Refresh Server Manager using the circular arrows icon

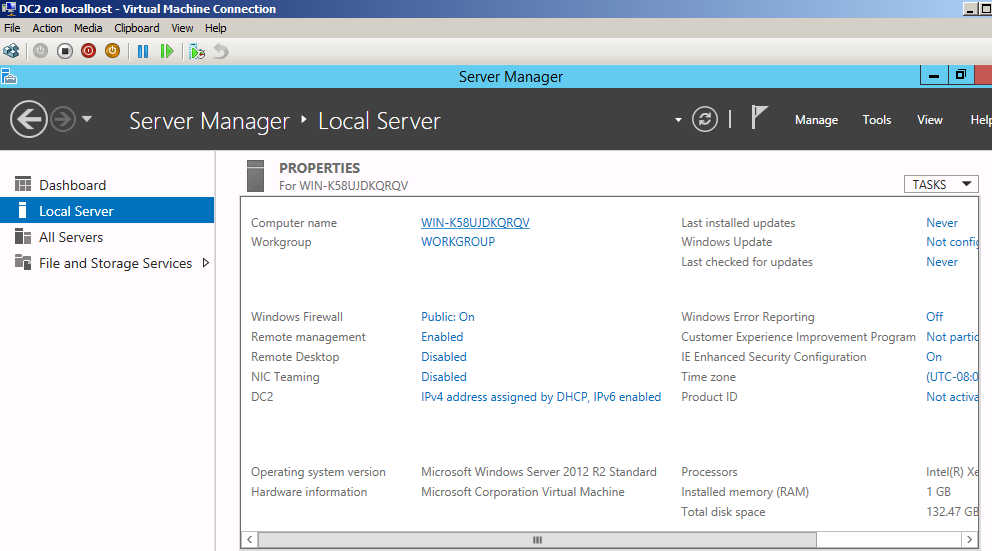[x=706, y=120]
